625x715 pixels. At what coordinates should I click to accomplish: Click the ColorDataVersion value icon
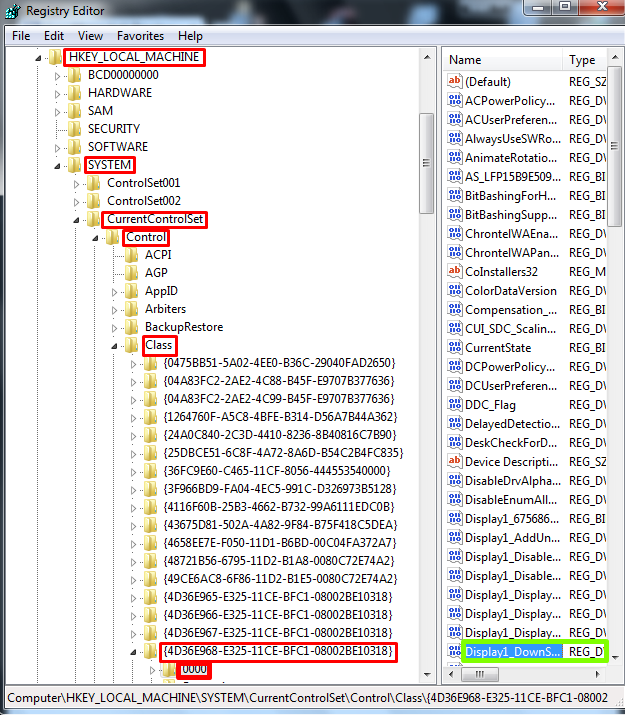455,290
